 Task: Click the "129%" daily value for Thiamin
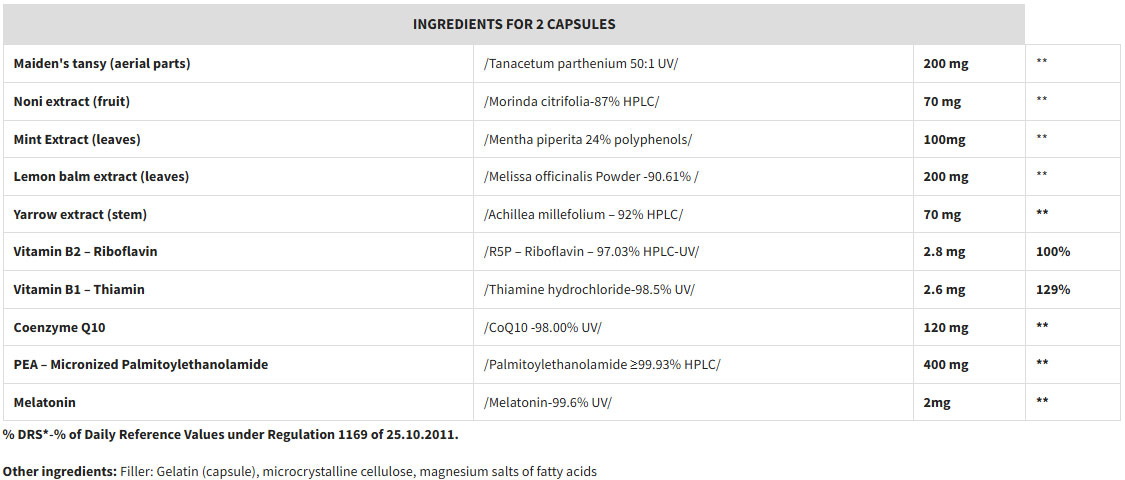coord(1053,289)
